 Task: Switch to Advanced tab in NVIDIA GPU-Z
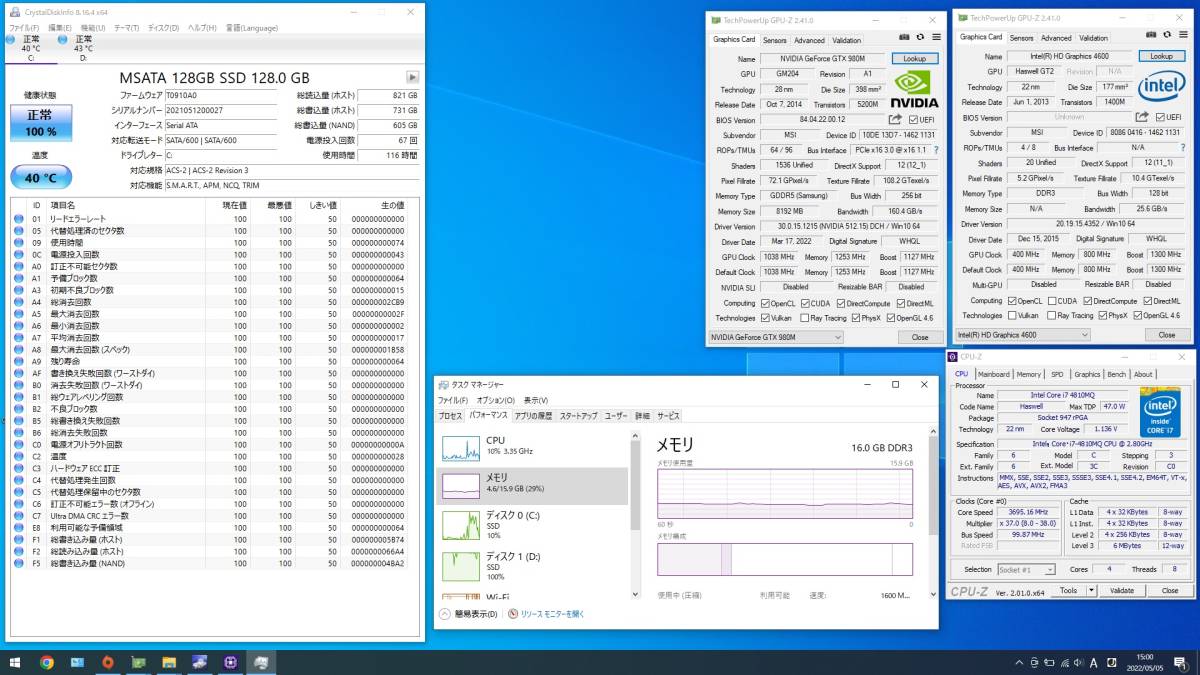(809, 40)
